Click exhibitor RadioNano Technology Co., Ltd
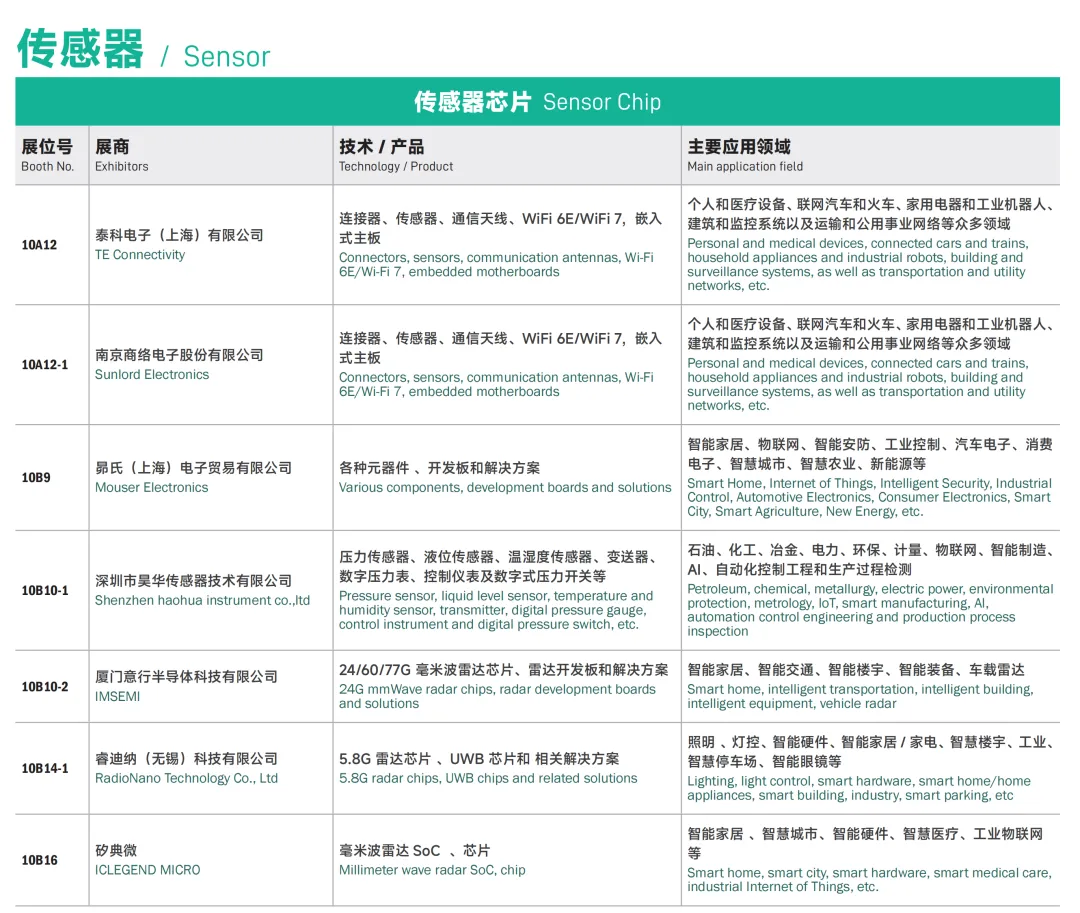This screenshot has width=1080, height=913. tap(186, 778)
